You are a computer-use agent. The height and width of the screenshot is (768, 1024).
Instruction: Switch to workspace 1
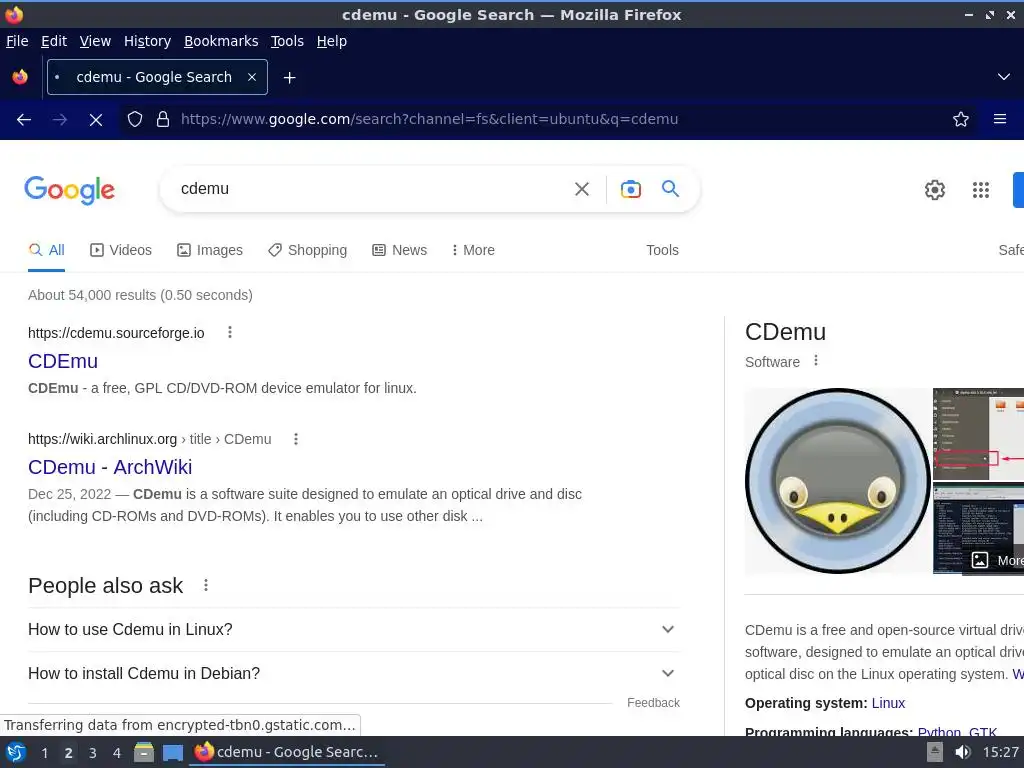click(x=44, y=753)
